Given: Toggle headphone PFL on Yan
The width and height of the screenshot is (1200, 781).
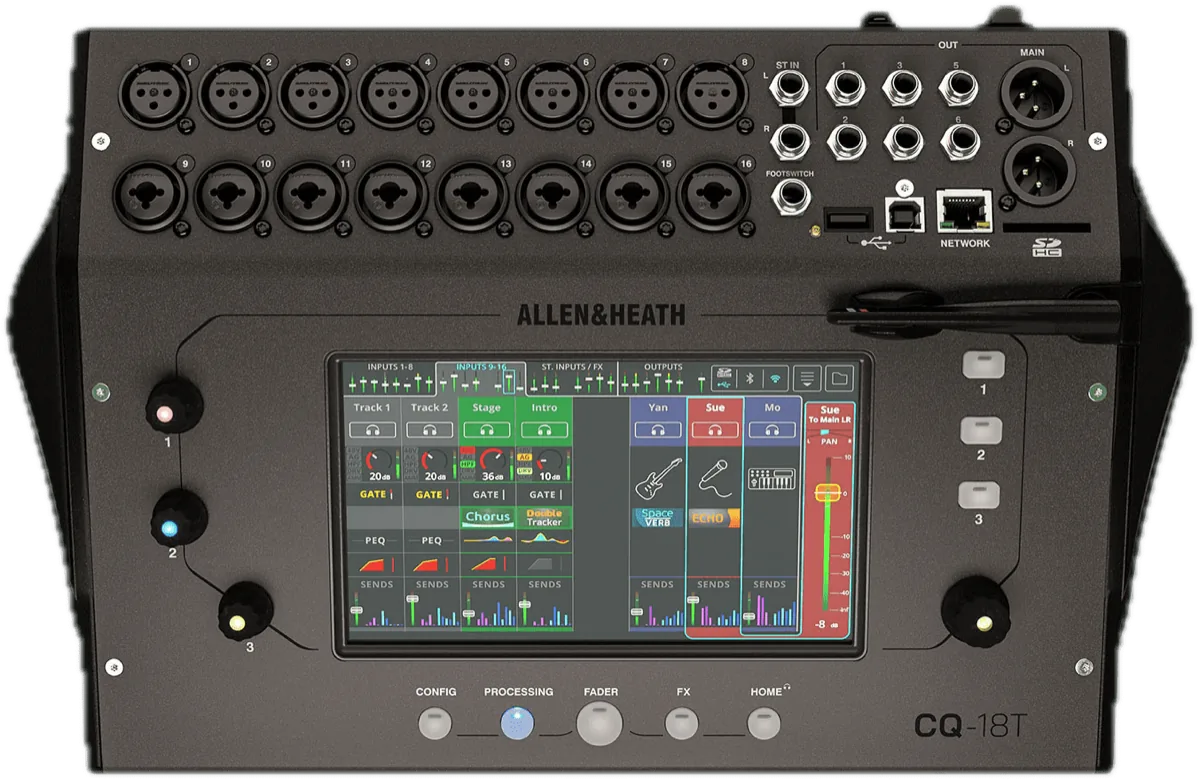Looking at the screenshot, I should pos(657,429).
